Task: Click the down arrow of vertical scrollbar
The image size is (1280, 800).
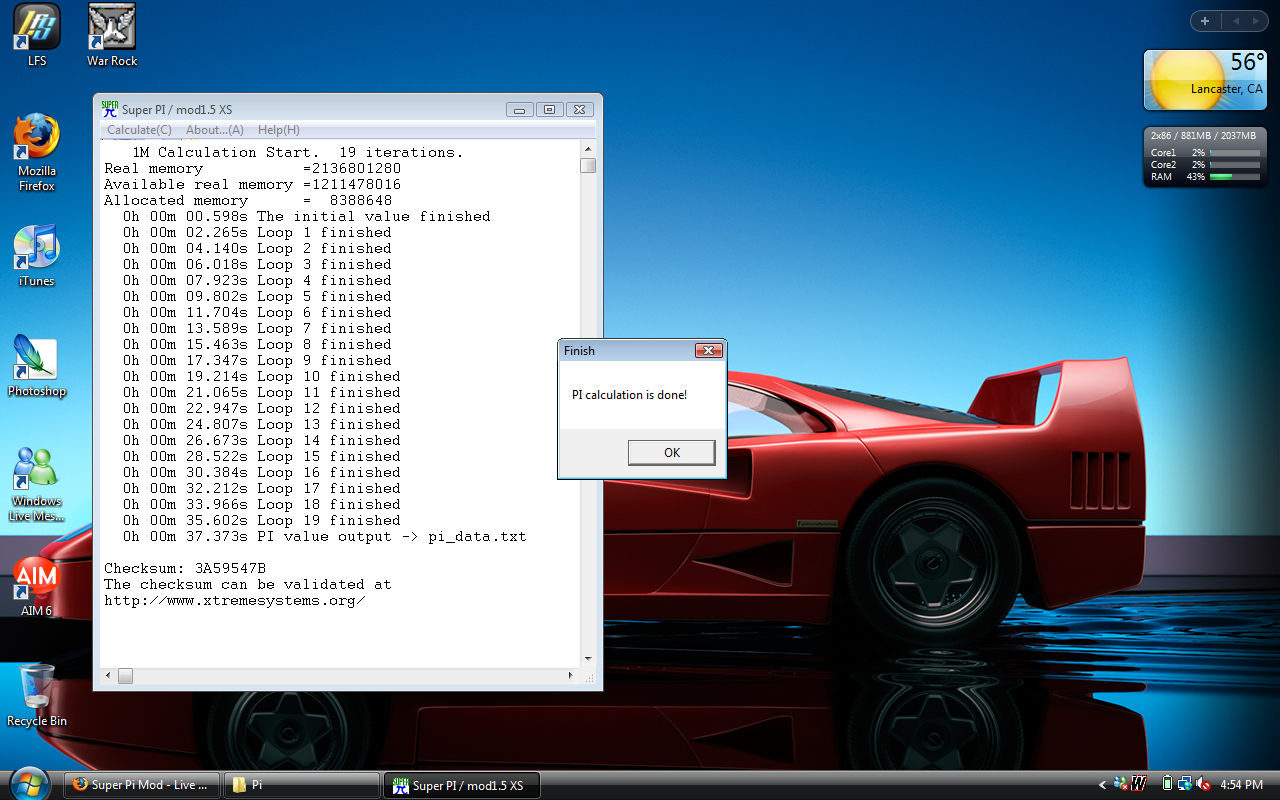Action: pyautogui.click(x=588, y=658)
